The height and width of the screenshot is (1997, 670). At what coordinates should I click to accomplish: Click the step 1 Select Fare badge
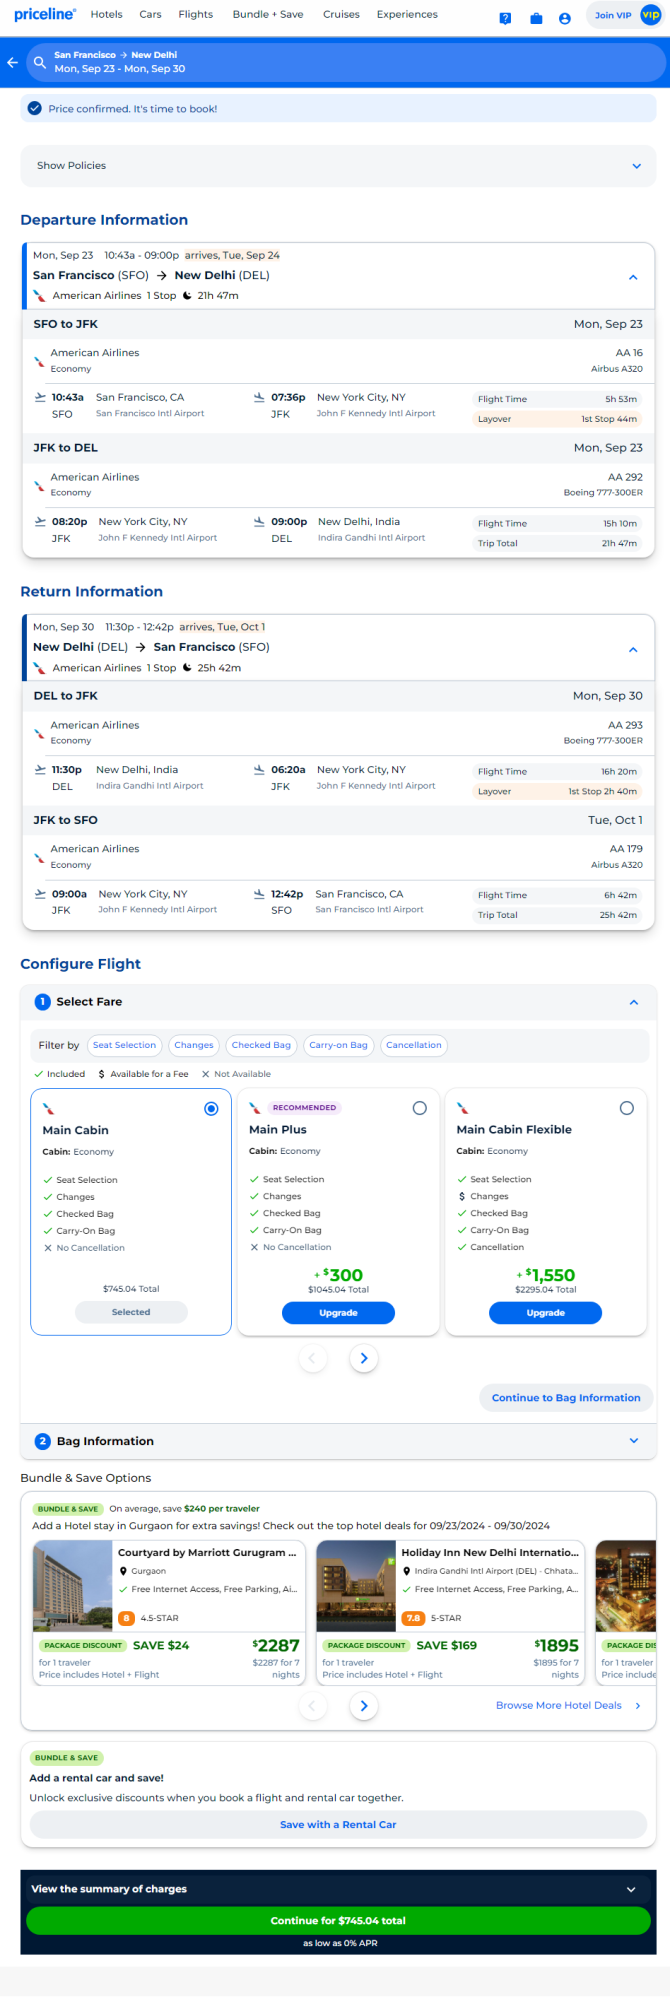coord(42,1001)
